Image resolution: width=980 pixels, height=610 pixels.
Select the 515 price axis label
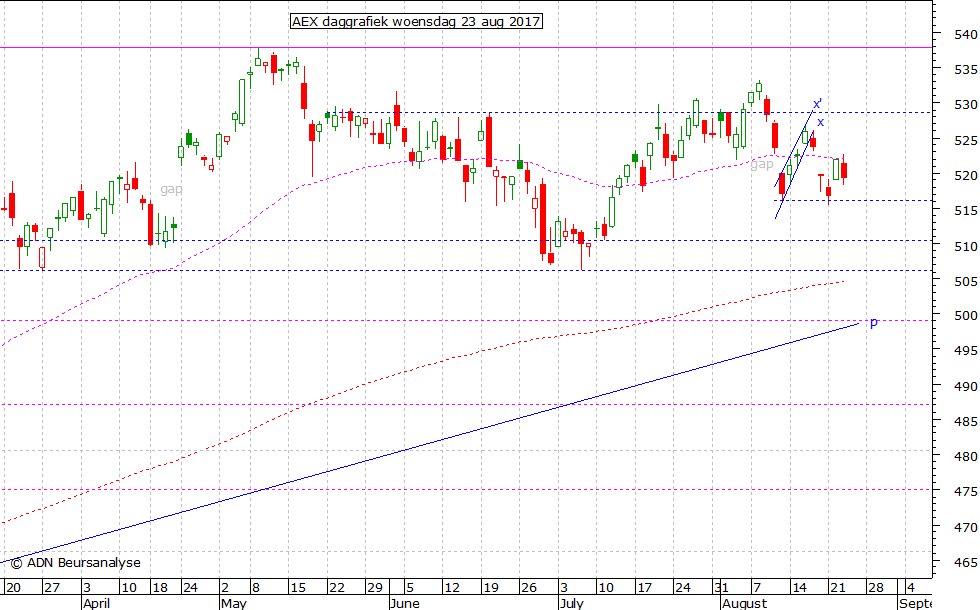coord(966,211)
